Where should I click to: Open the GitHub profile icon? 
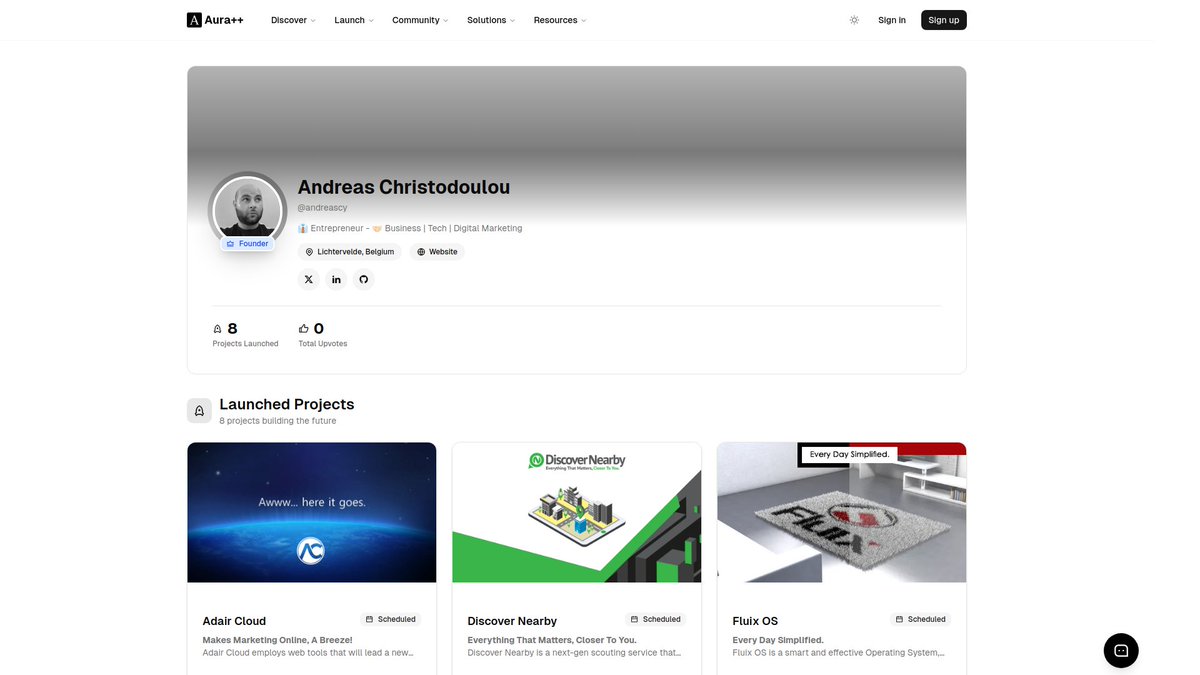364,279
